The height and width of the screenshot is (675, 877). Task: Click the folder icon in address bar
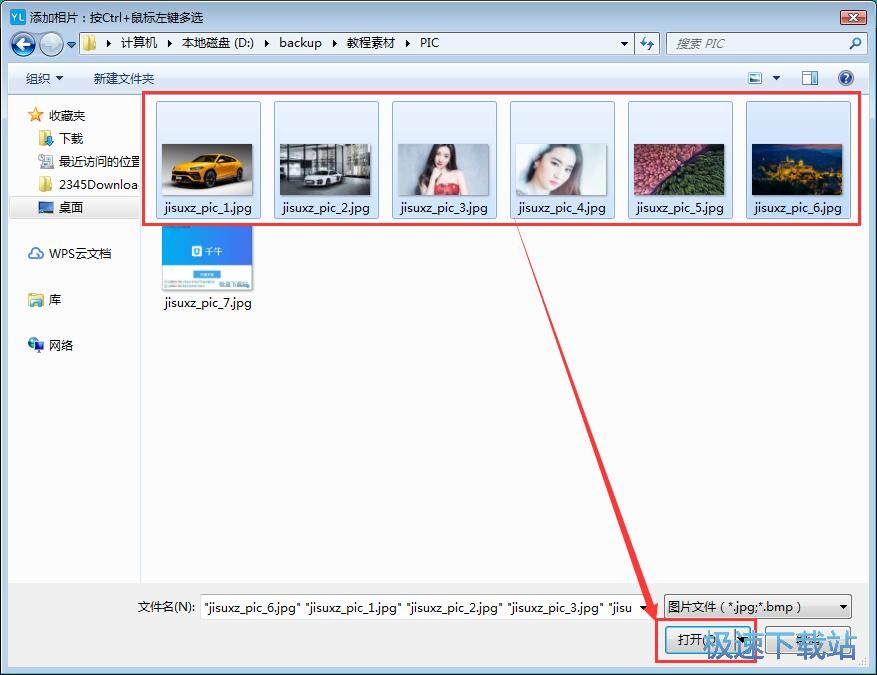pyautogui.click(x=89, y=43)
